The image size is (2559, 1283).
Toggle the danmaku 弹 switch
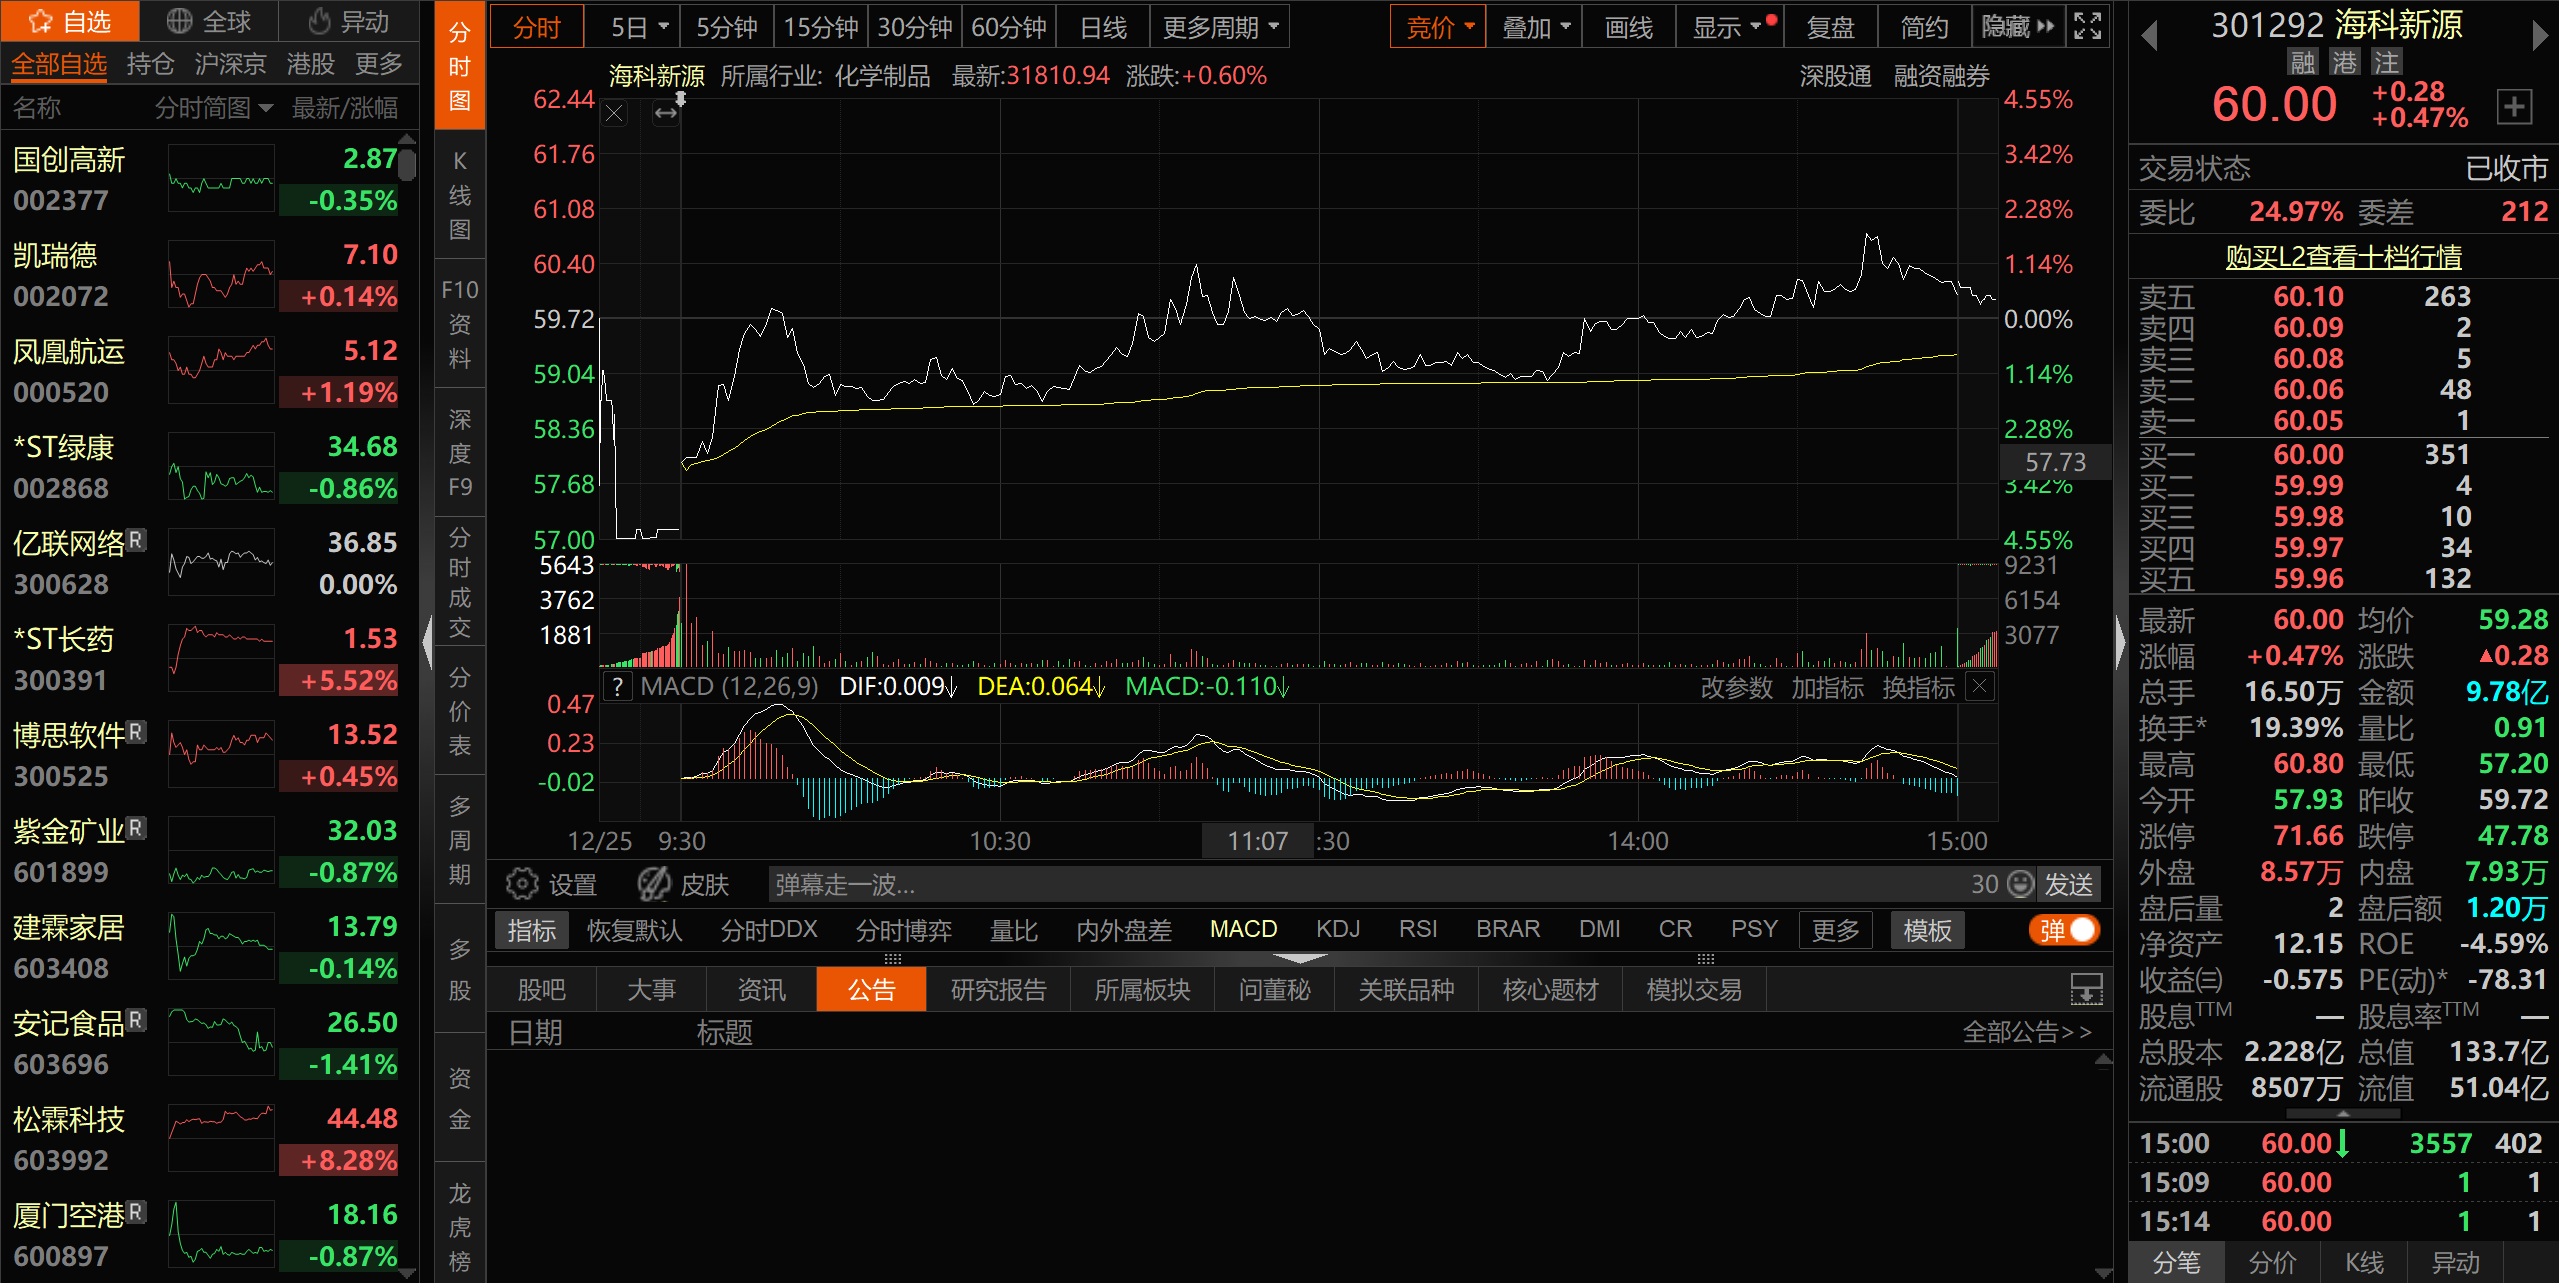(2064, 930)
